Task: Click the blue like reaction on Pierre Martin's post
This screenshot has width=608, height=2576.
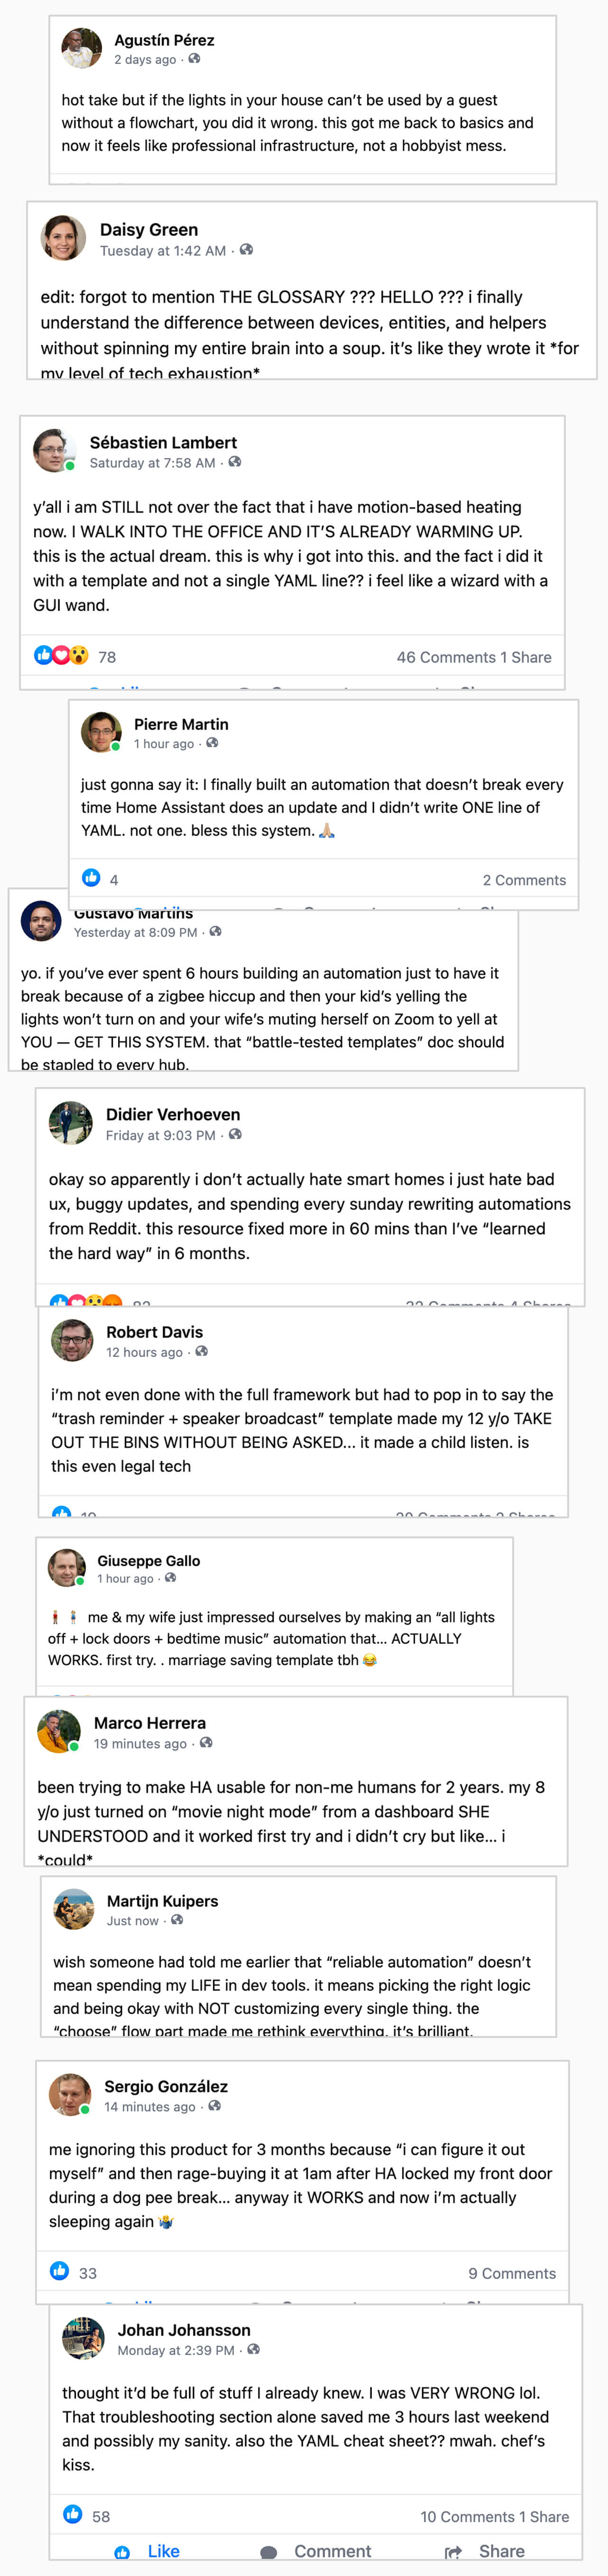Action: 91,878
